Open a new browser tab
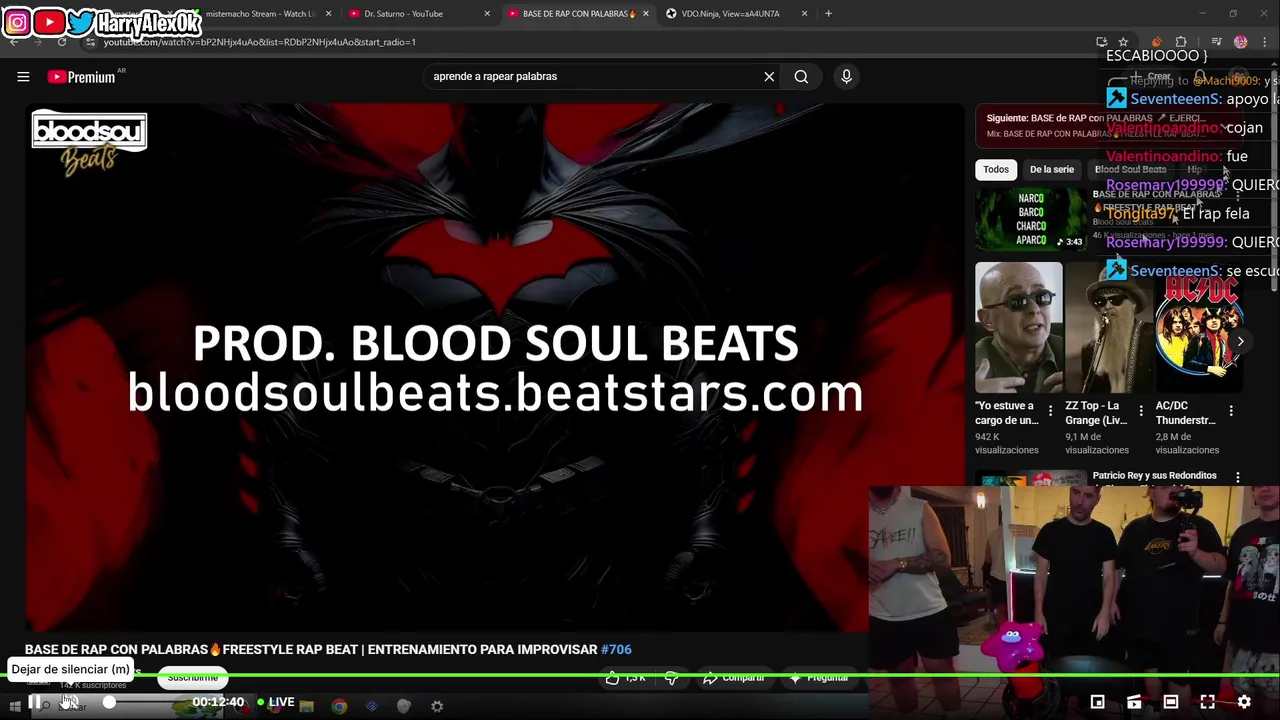 (828, 14)
